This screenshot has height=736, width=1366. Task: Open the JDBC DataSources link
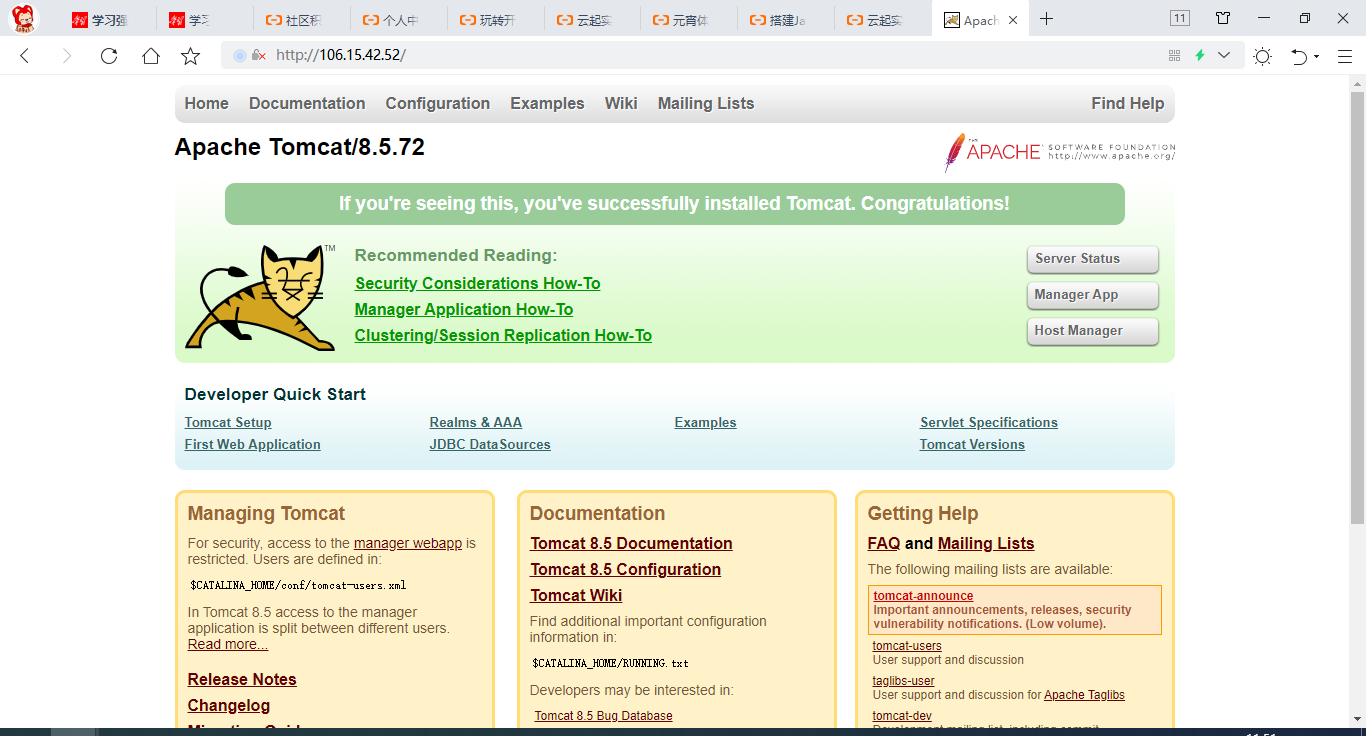pyautogui.click(x=490, y=445)
